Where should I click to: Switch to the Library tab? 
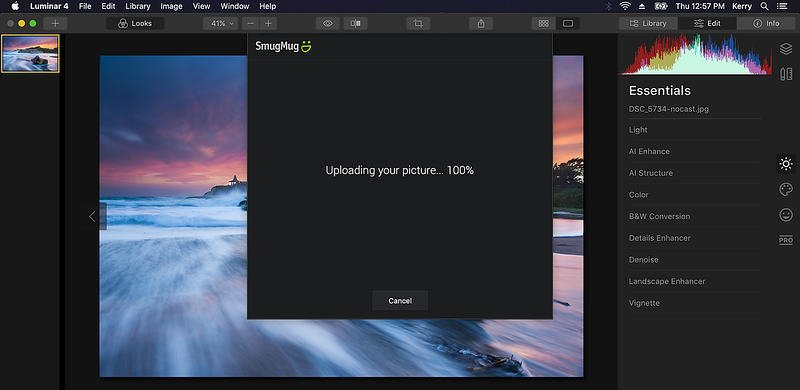[x=648, y=23]
